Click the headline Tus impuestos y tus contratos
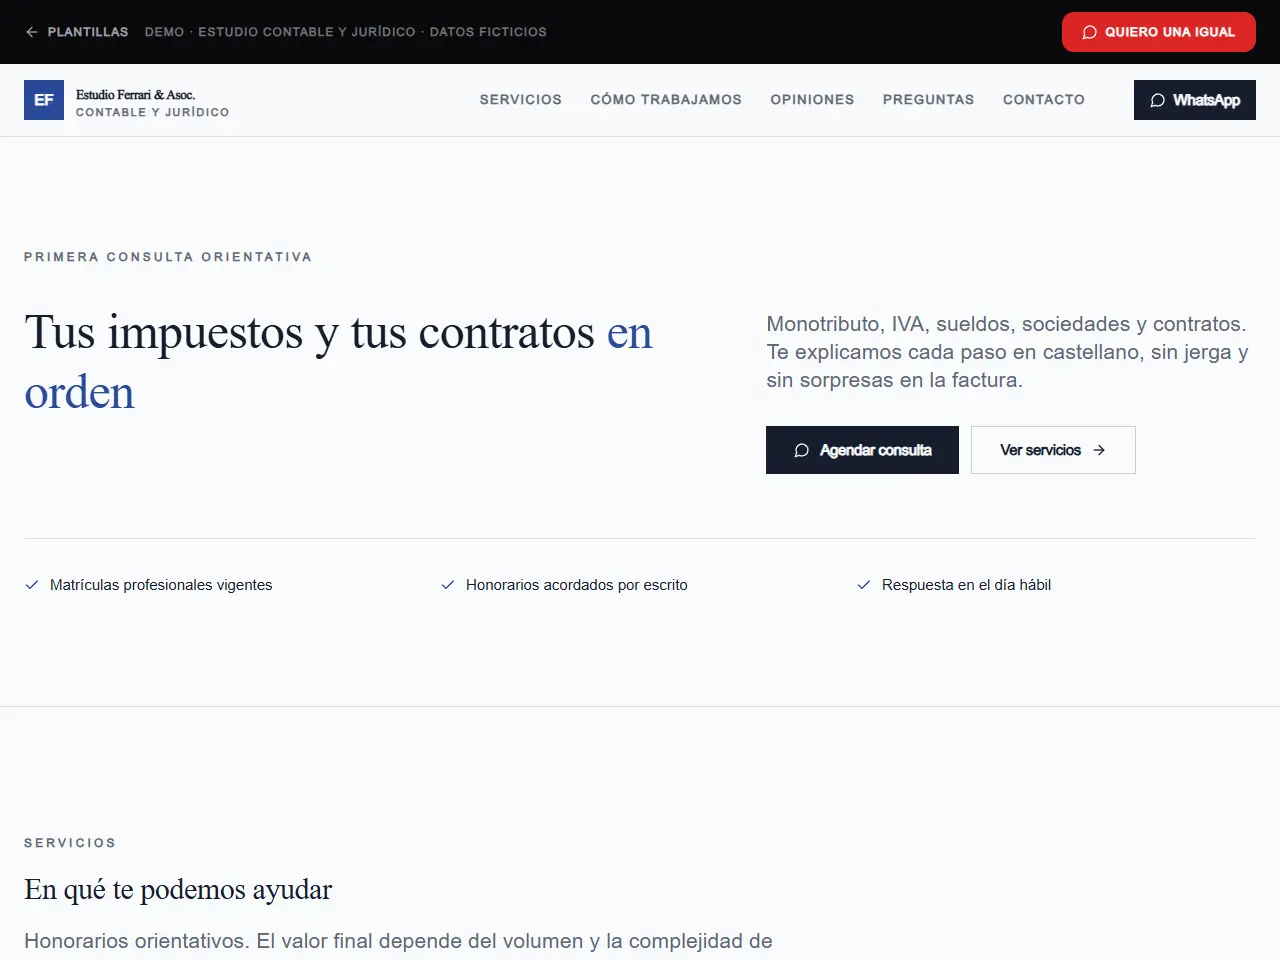1280x960 pixels. (x=310, y=332)
